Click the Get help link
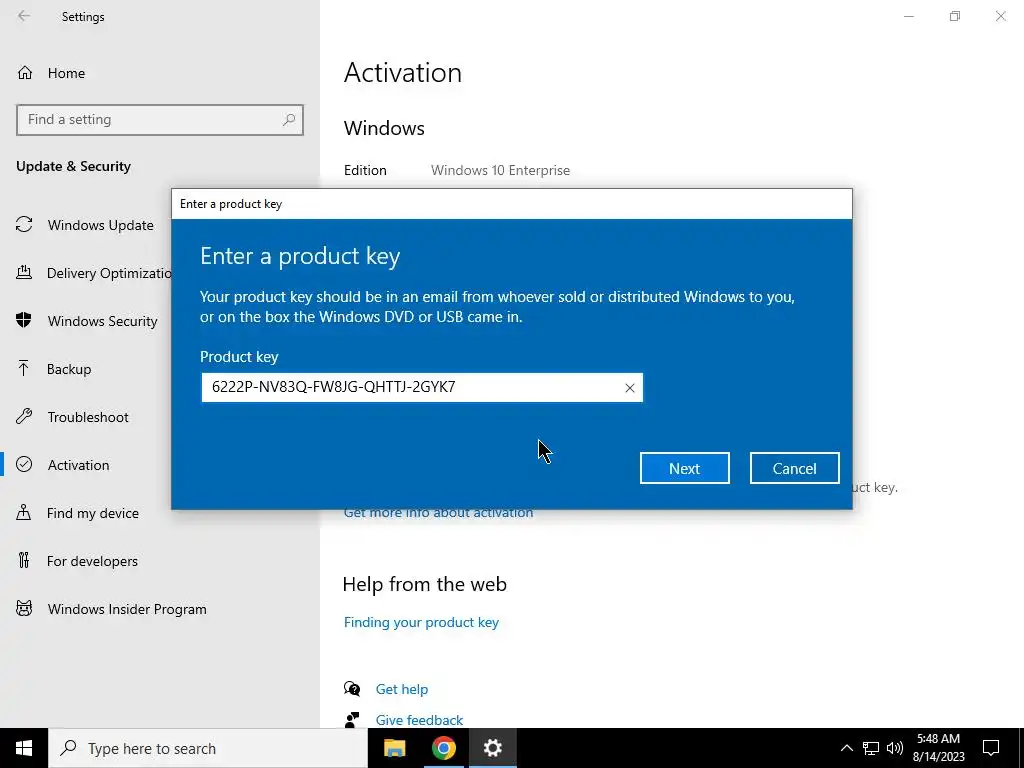The image size is (1024, 768). point(402,689)
